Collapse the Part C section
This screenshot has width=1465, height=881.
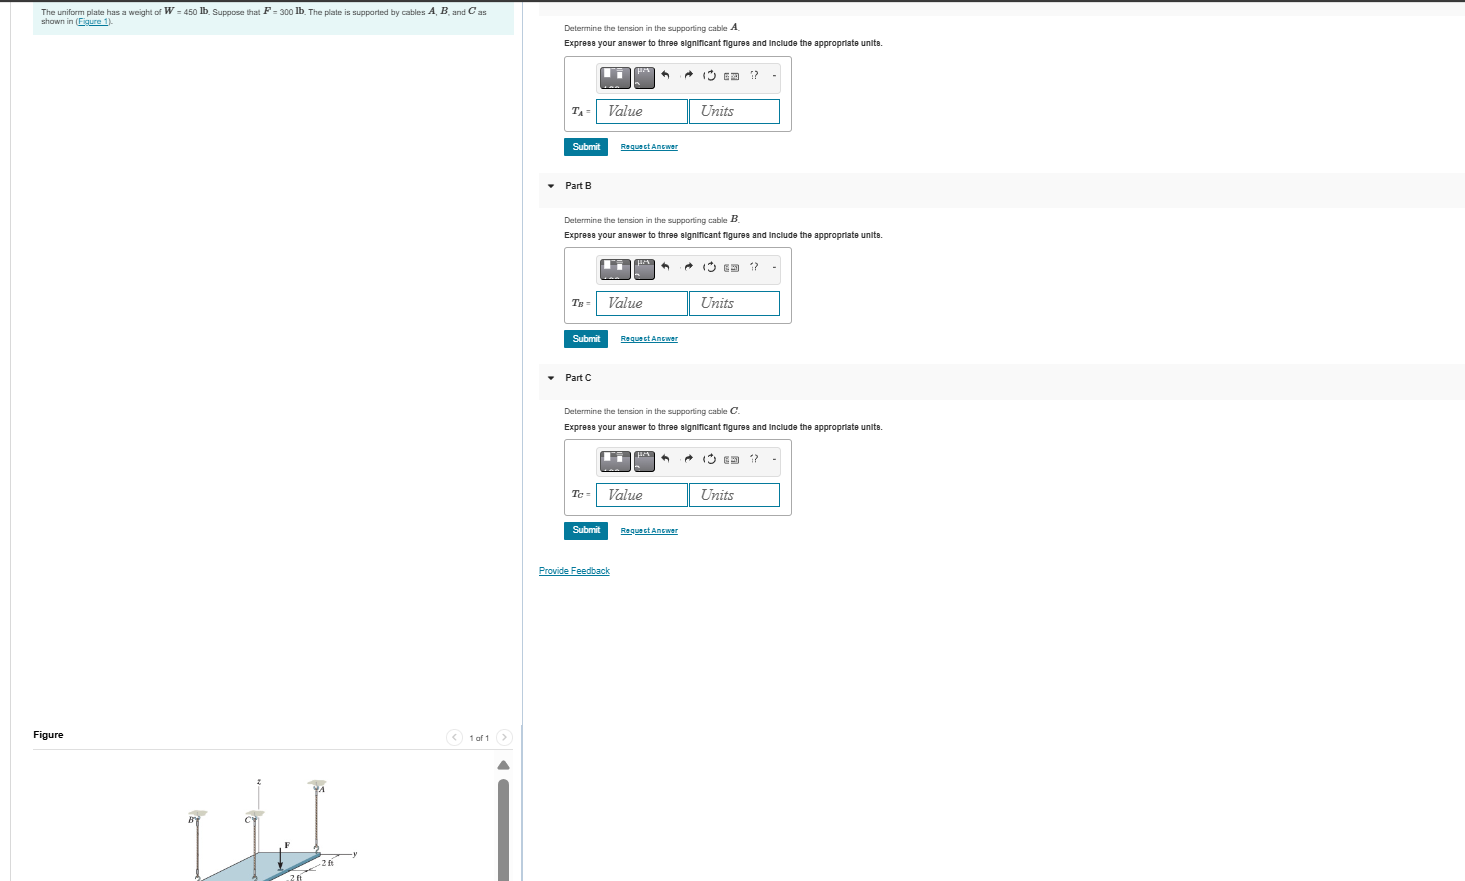pyautogui.click(x=551, y=378)
